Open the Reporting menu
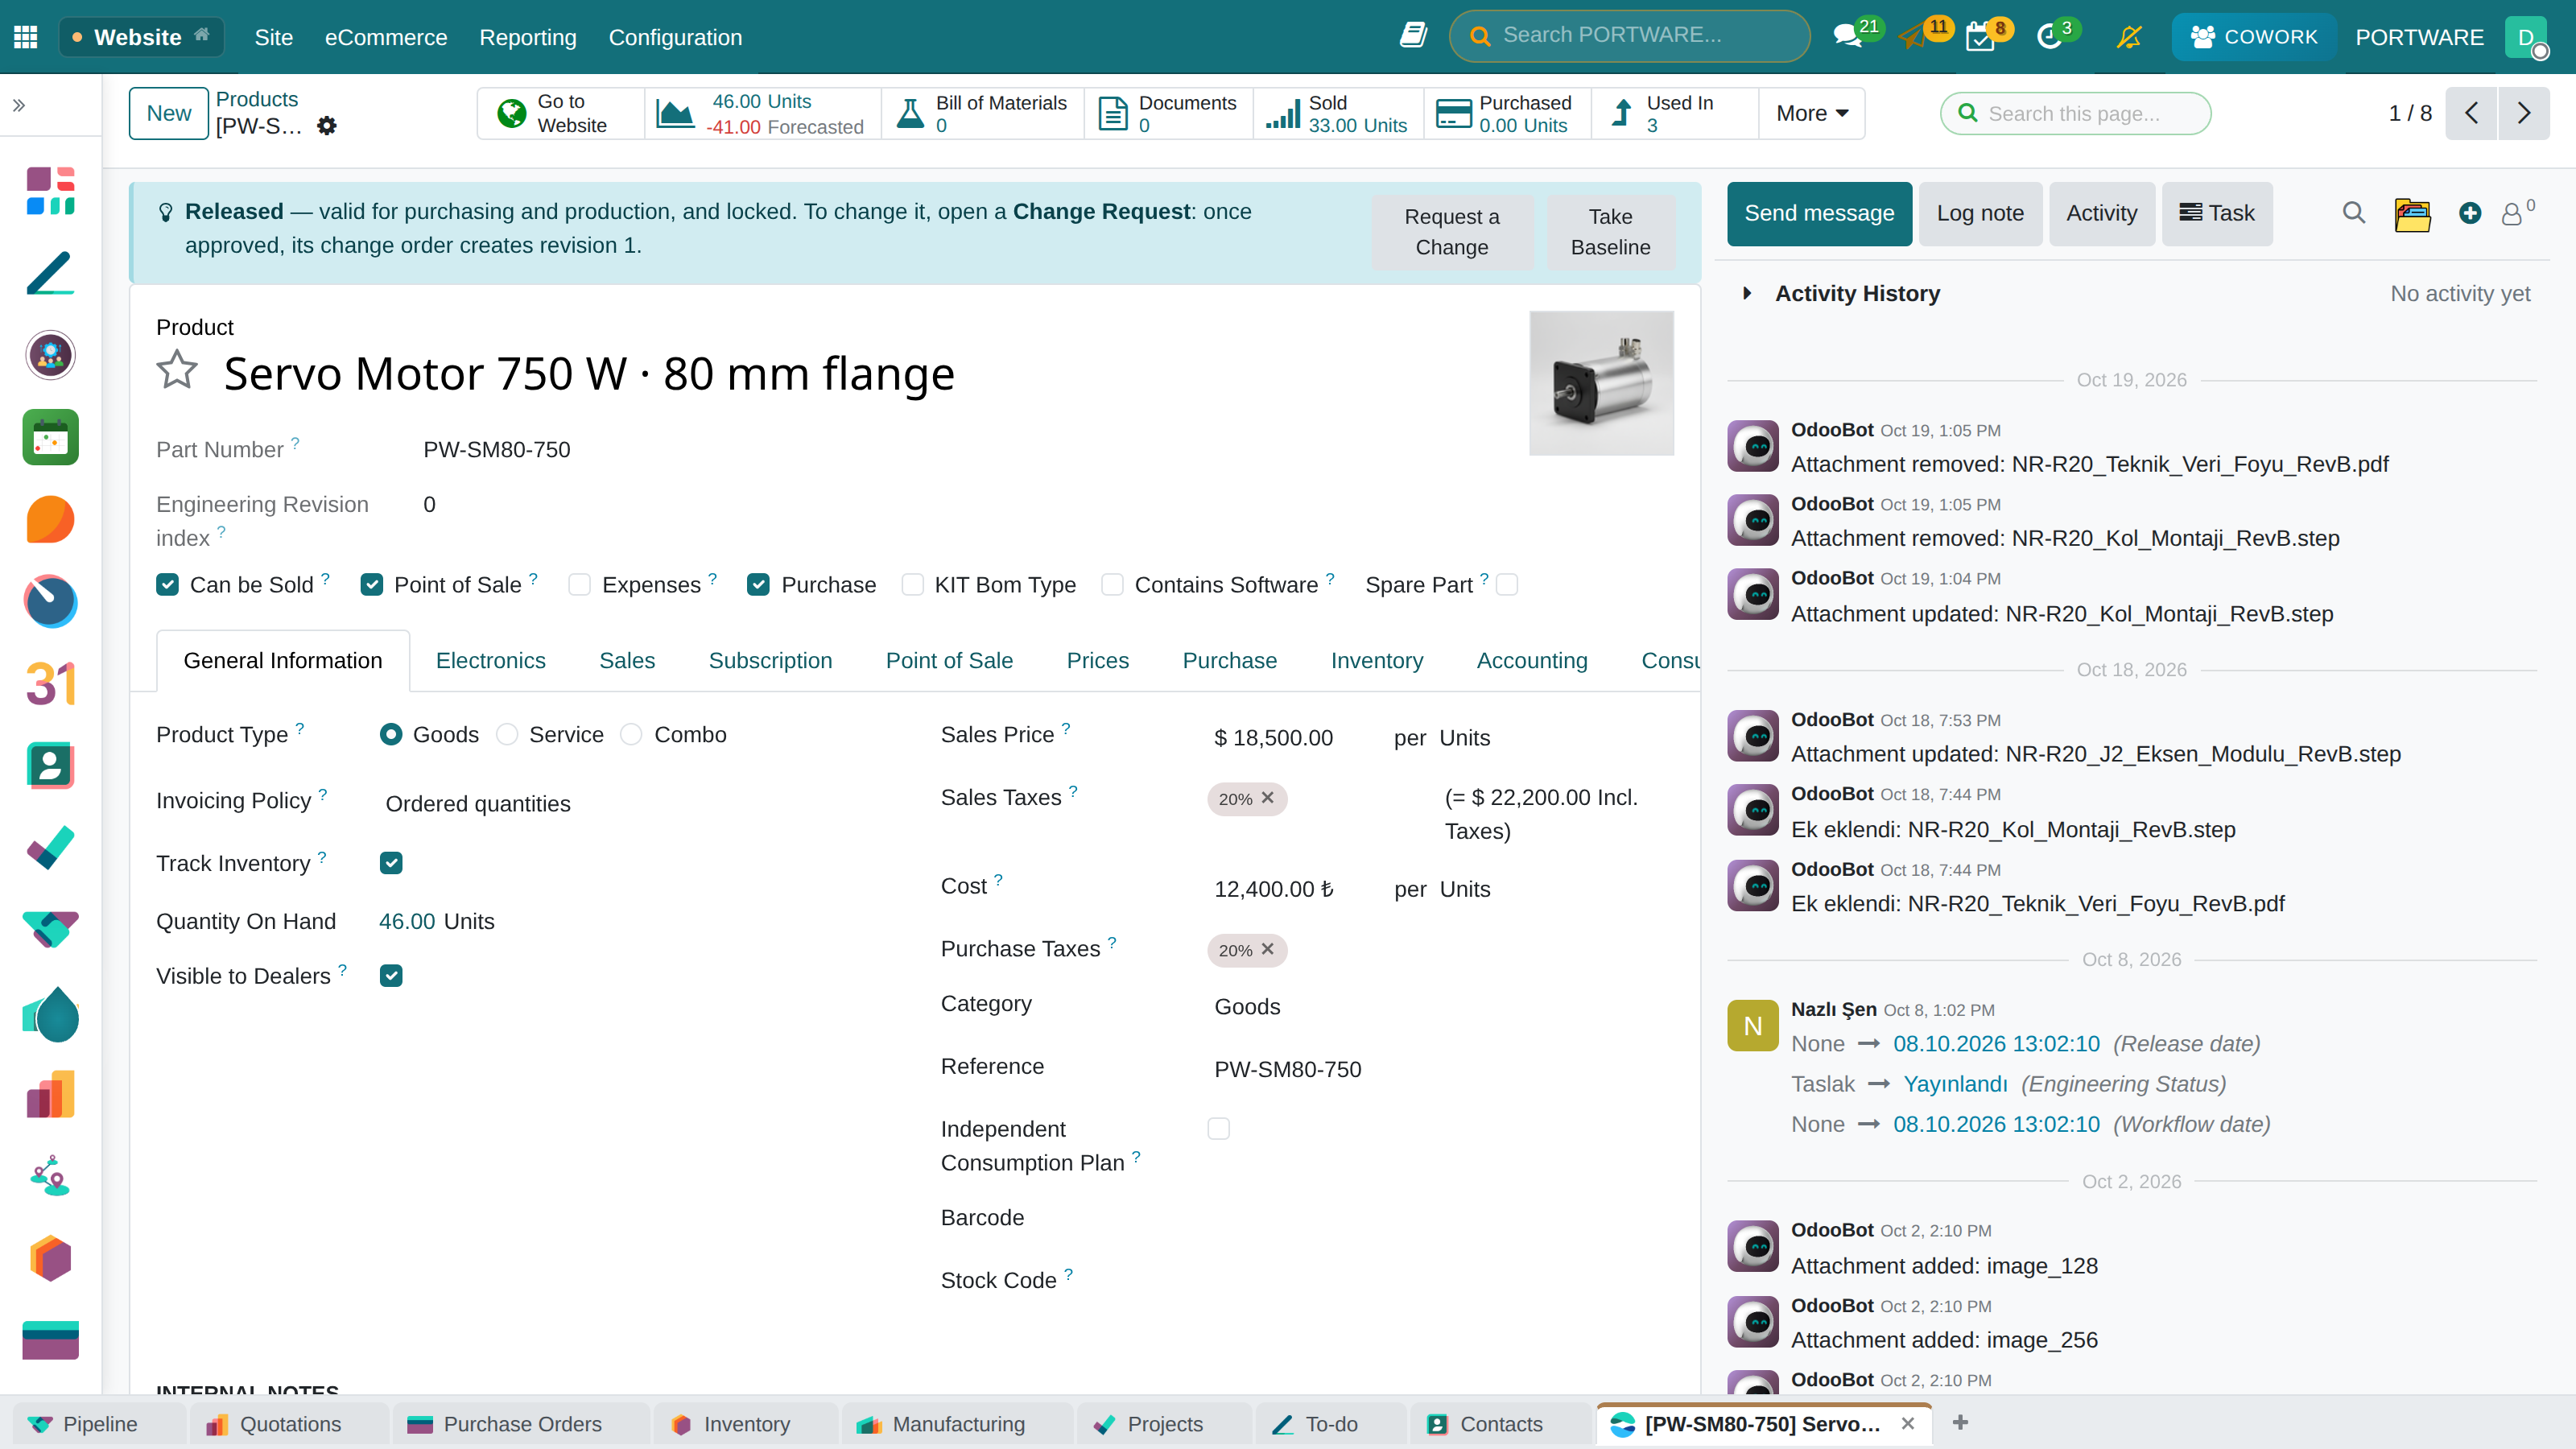2576x1449 pixels. coord(528,37)
